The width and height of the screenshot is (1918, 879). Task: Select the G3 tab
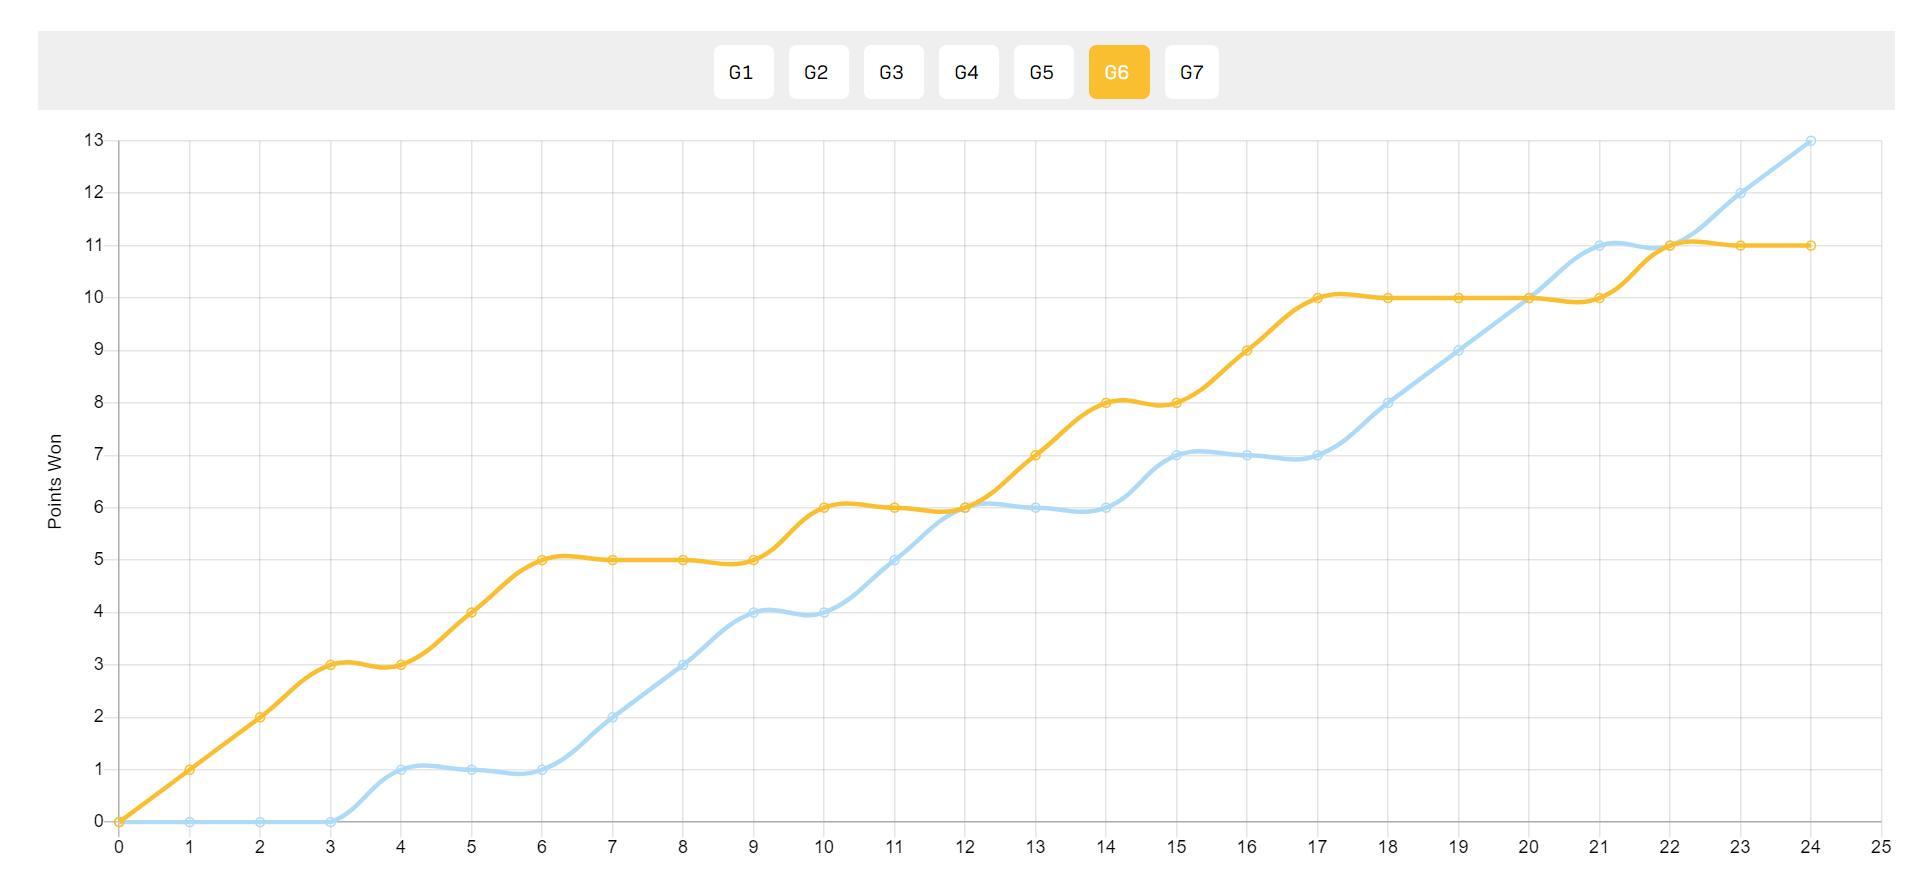click(892, 72)
